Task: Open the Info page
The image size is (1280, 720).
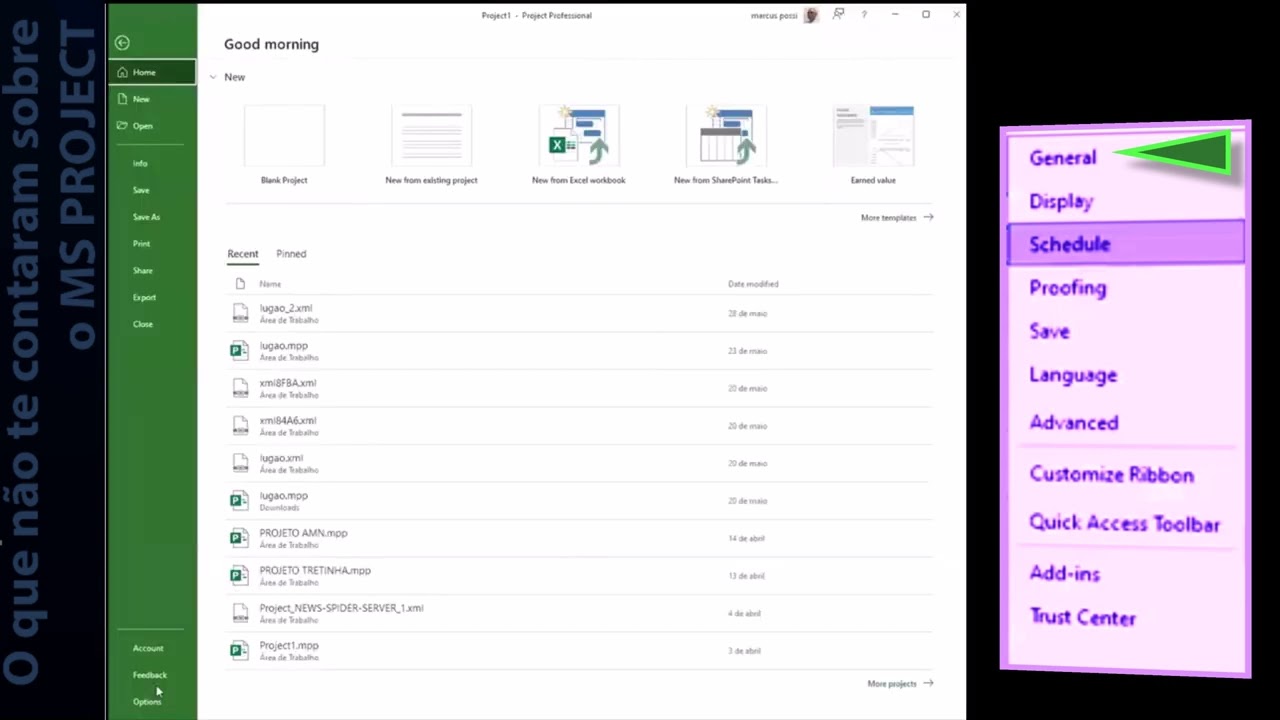Action: pyautogui.click(x=140, y=163)
